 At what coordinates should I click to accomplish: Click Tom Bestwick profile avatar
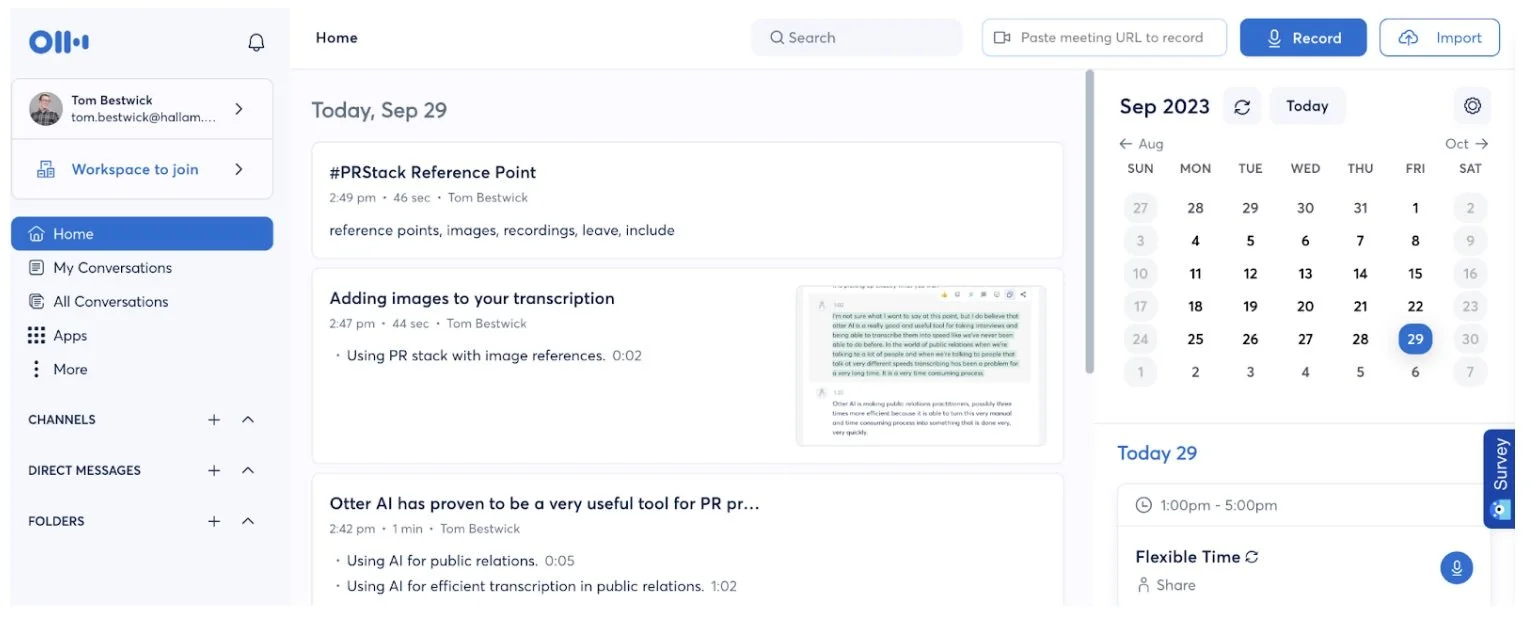(x=46, y=109)
